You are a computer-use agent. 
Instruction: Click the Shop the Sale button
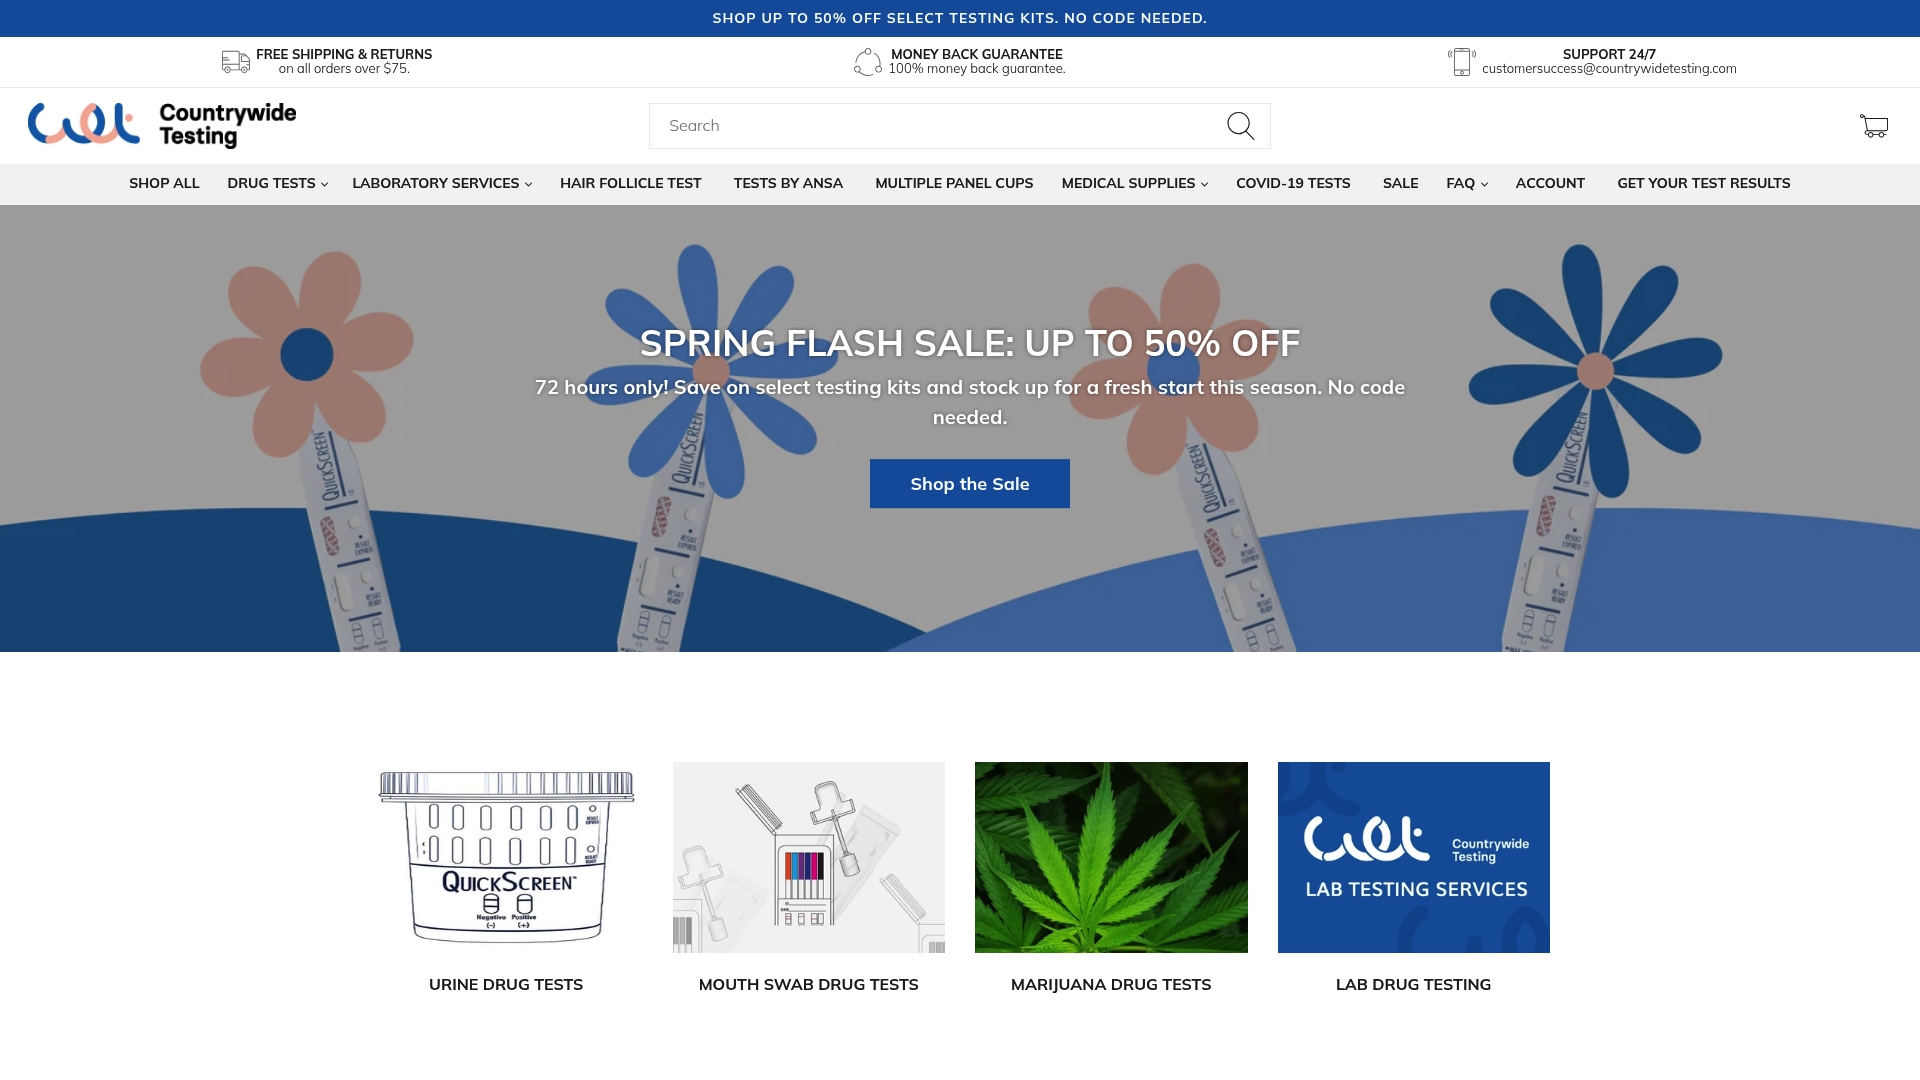969,483
